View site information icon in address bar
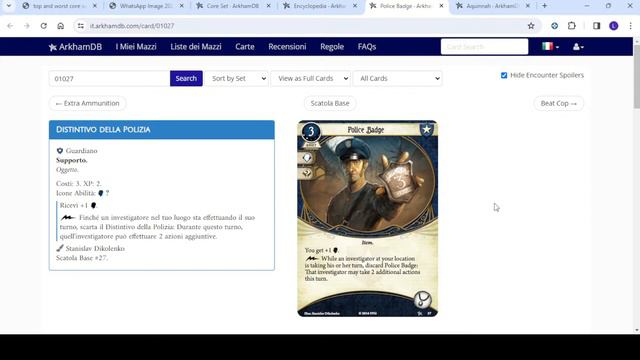Image resolution: width=640 pixels, height=360 pixels. (81, 26)
